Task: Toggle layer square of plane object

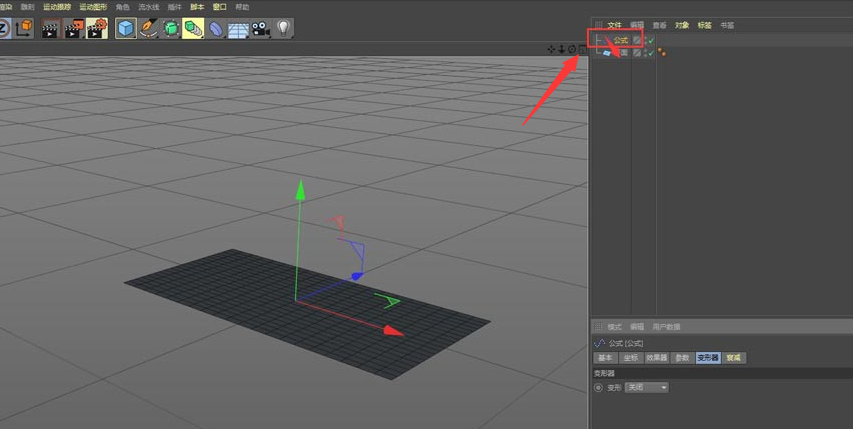Action: pyautogui.click(x=636, y=53)
